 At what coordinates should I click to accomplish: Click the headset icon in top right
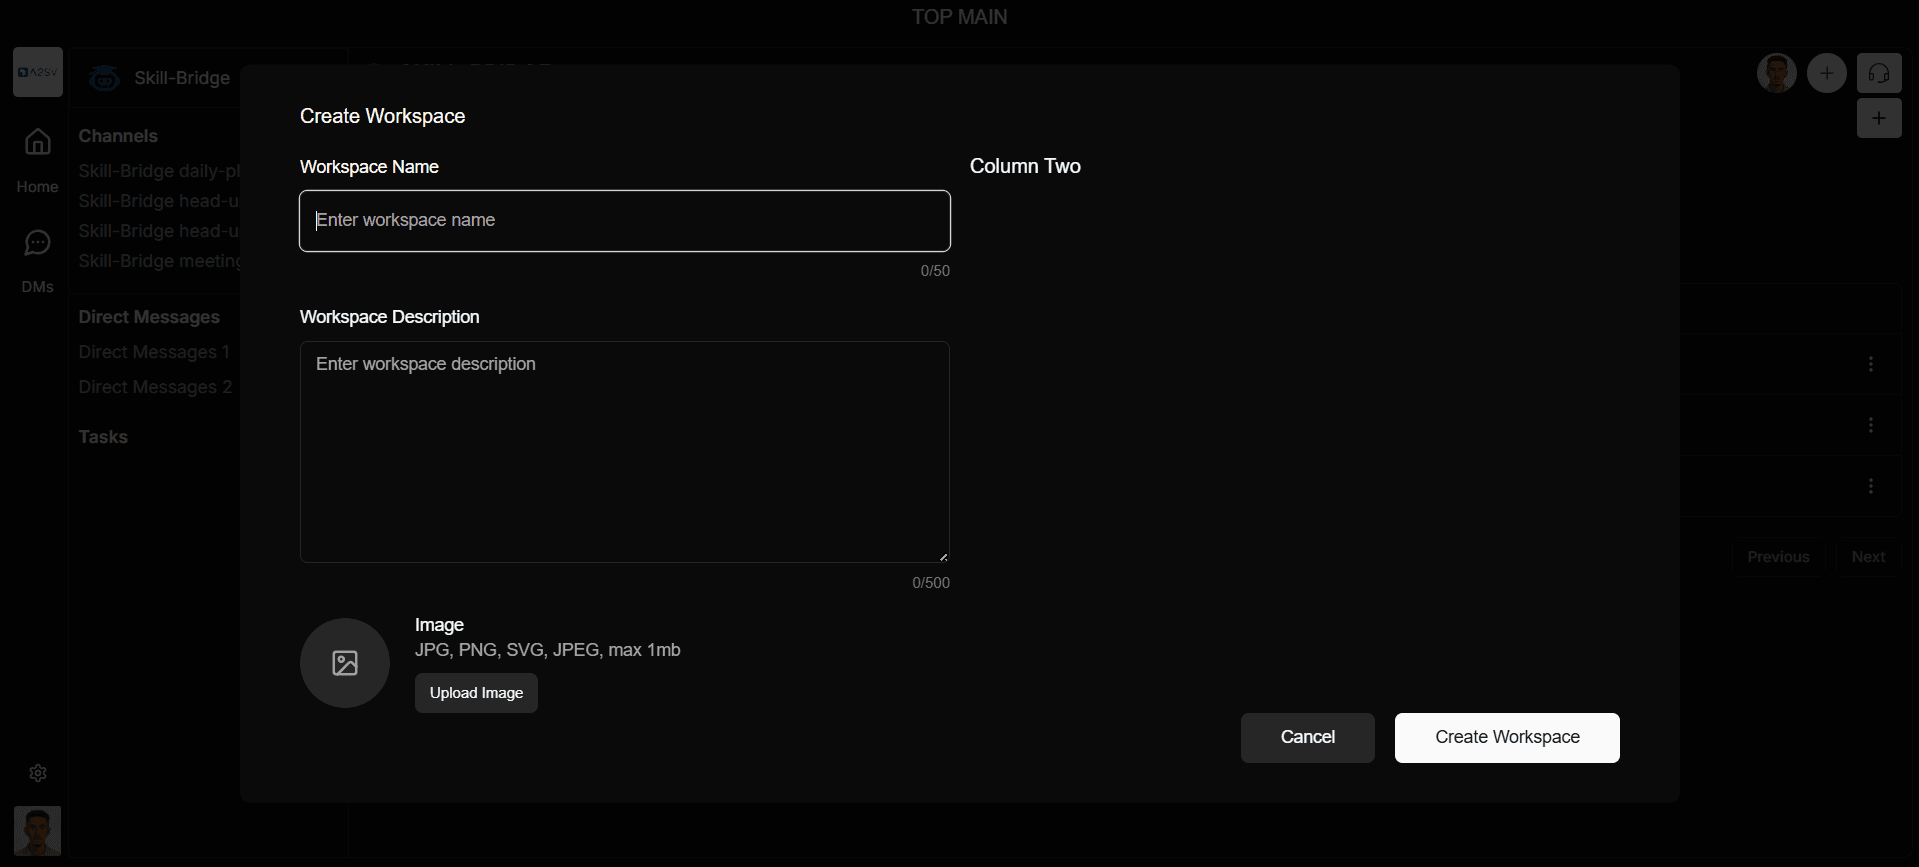click(x=1879, y=73)
